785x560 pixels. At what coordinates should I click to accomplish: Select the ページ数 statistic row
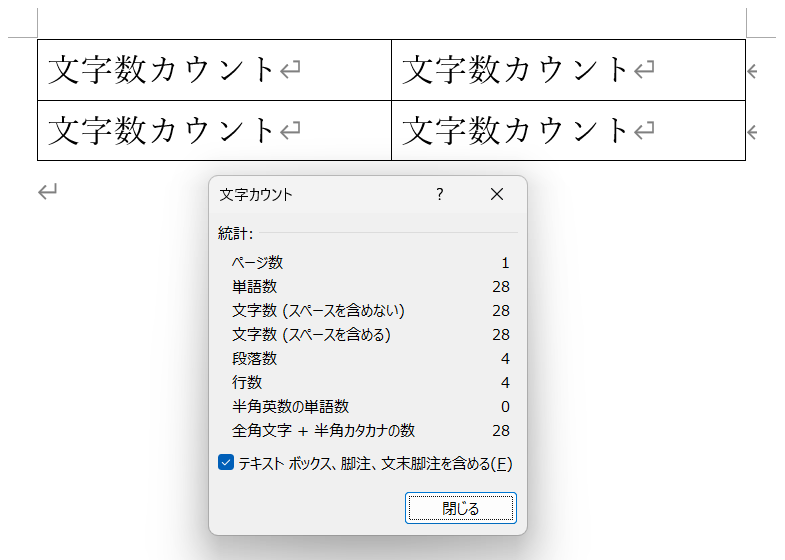[258, 263]
